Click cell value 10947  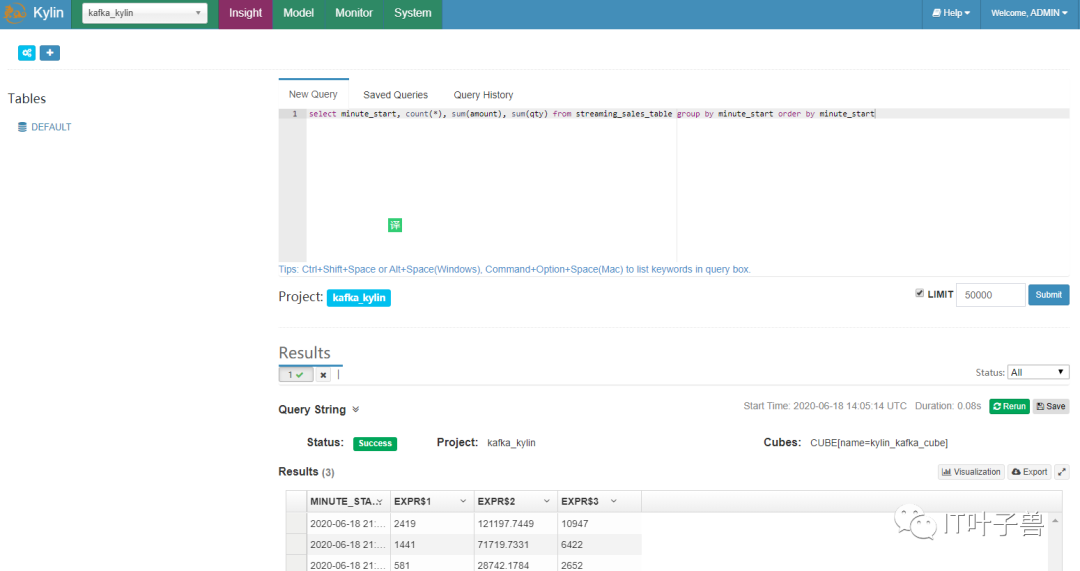tap(574, 524)
